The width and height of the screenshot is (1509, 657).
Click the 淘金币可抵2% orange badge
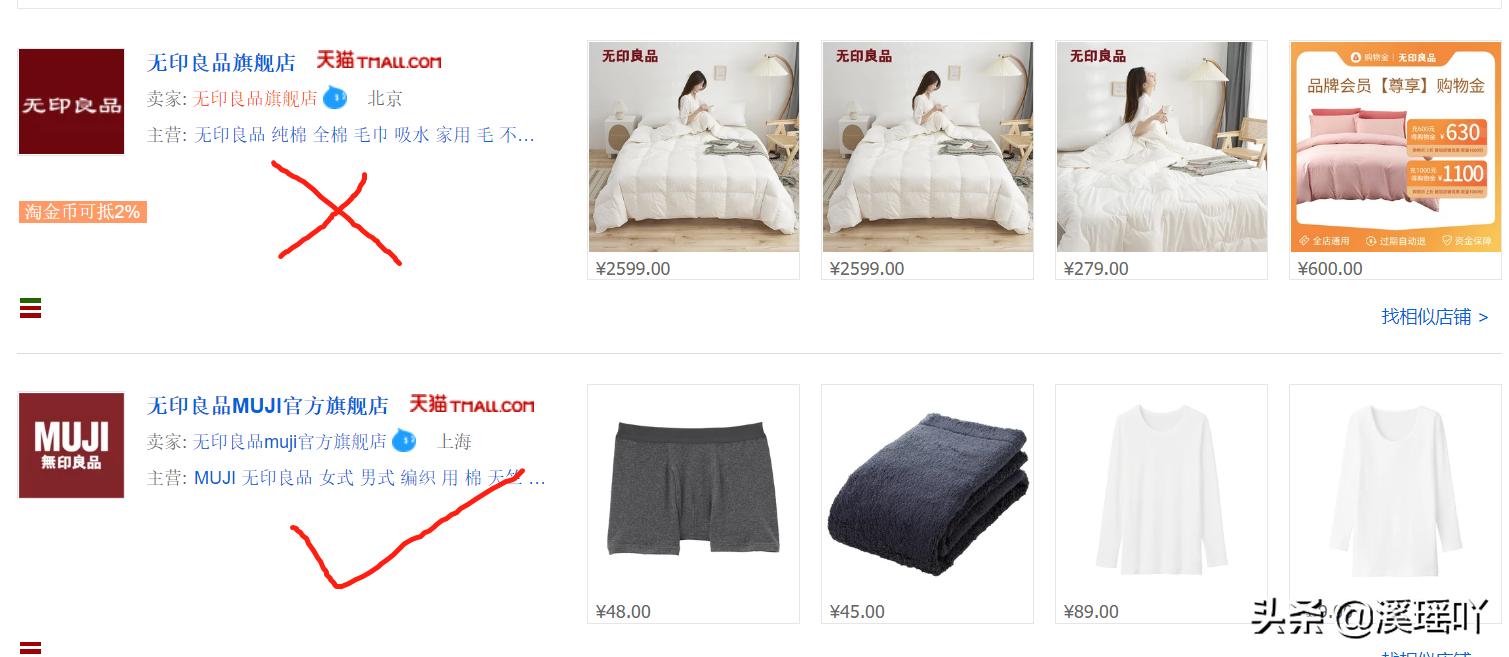click(x=83, y=212)
